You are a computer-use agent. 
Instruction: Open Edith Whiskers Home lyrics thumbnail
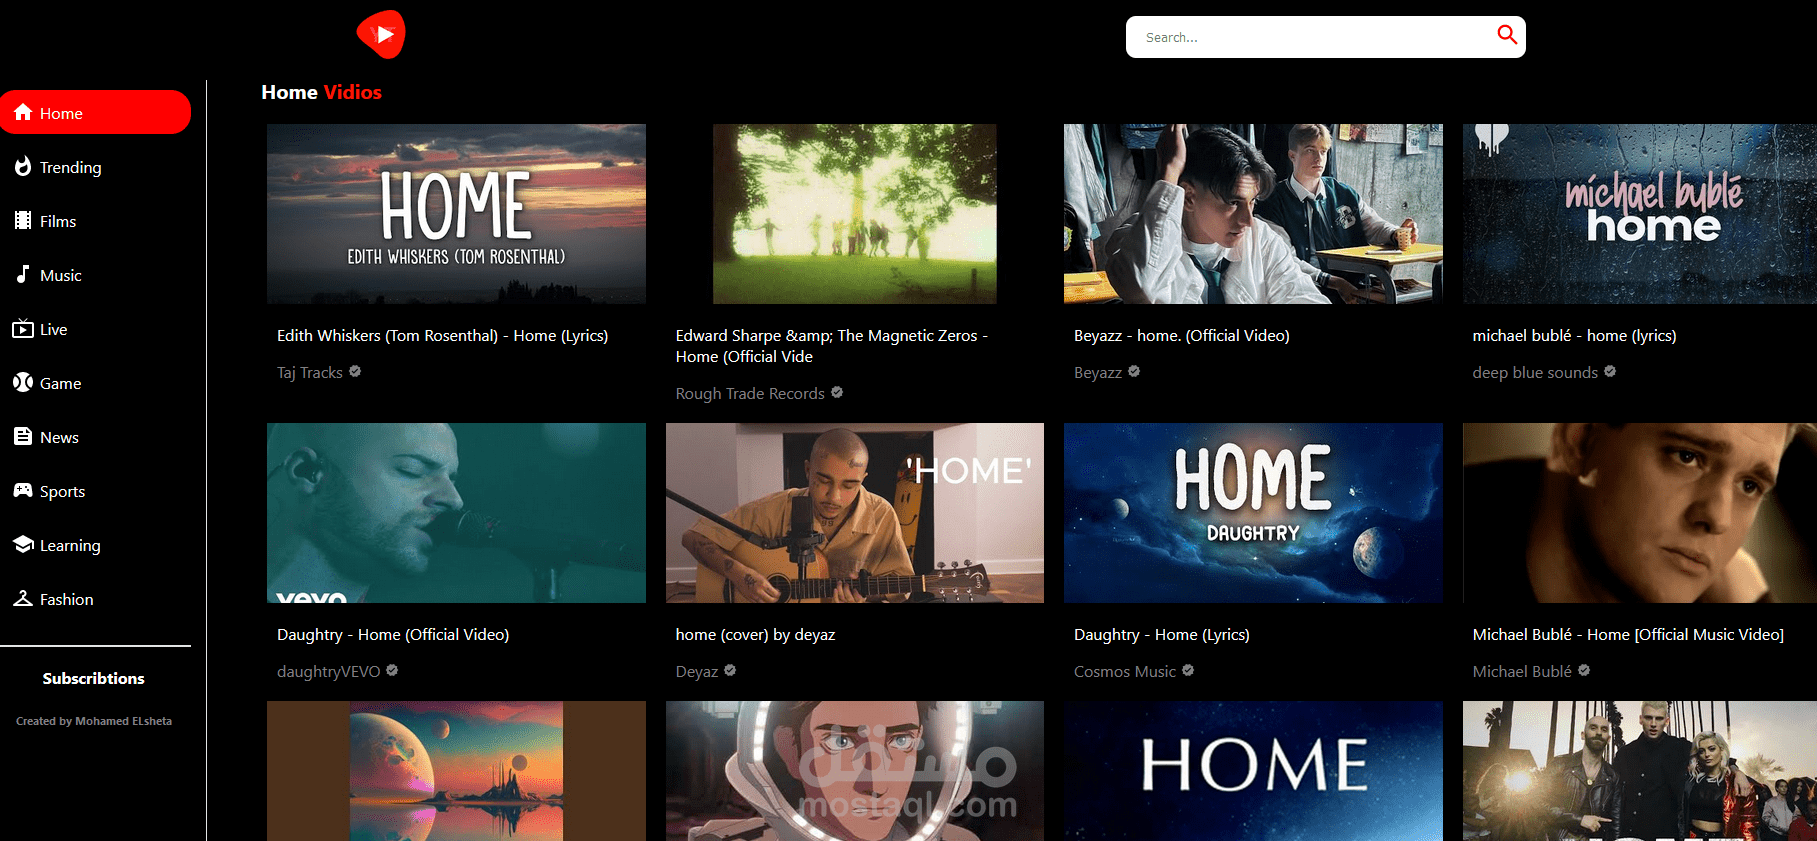tap(456, 214)
